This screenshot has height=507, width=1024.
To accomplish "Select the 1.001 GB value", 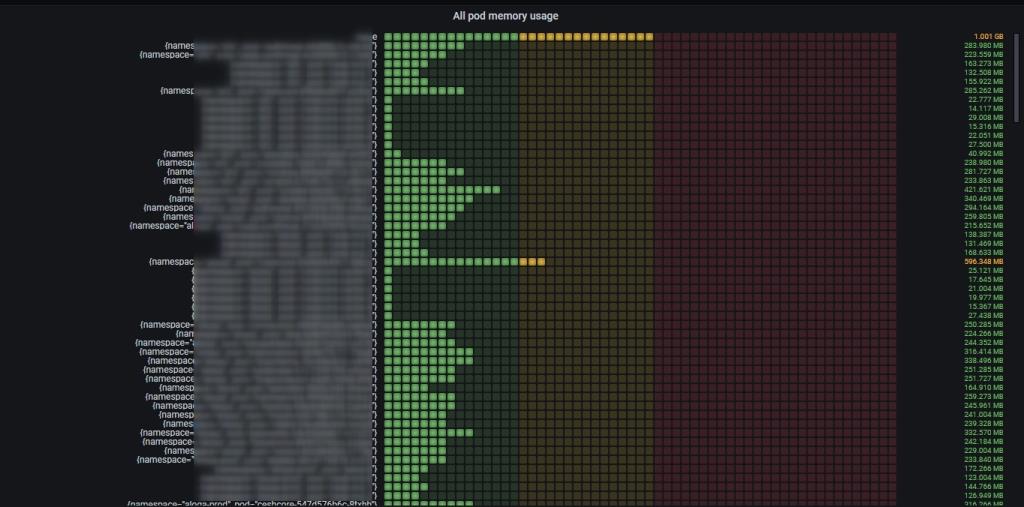I will pos(988,37).
